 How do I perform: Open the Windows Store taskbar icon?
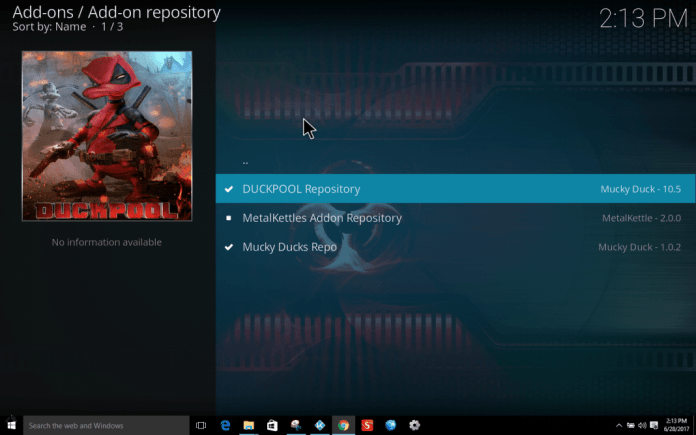tap(272, 425)
